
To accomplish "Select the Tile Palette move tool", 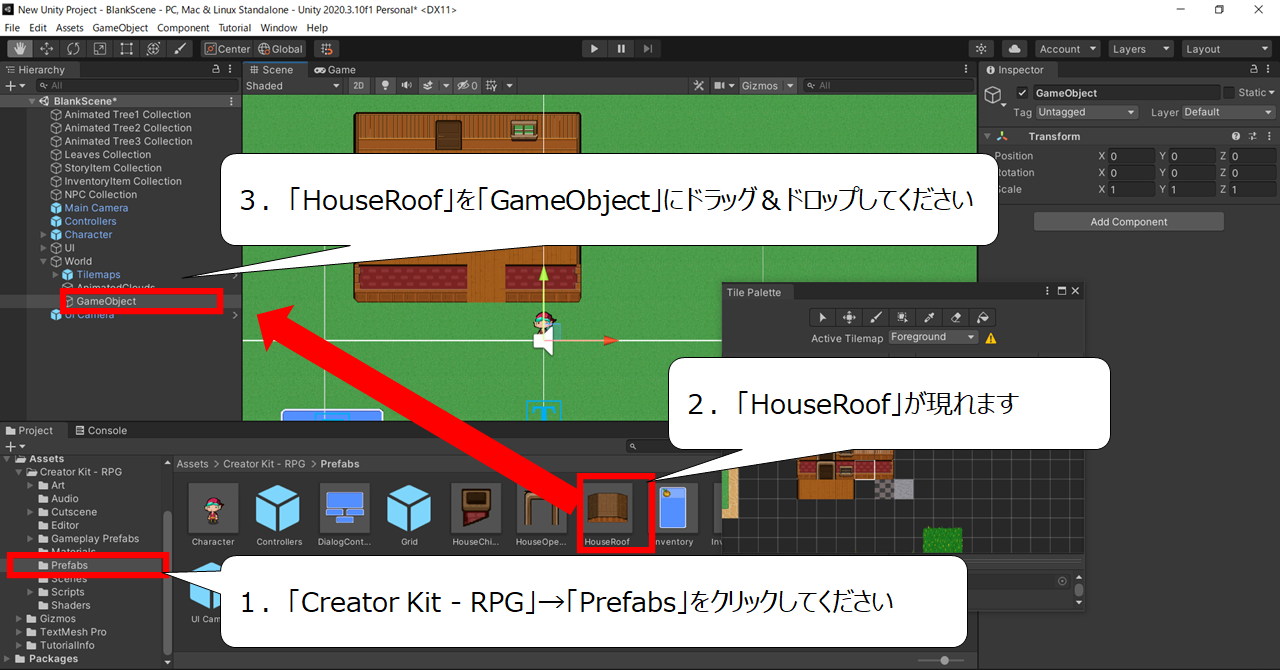I will (x=849, y=317).
